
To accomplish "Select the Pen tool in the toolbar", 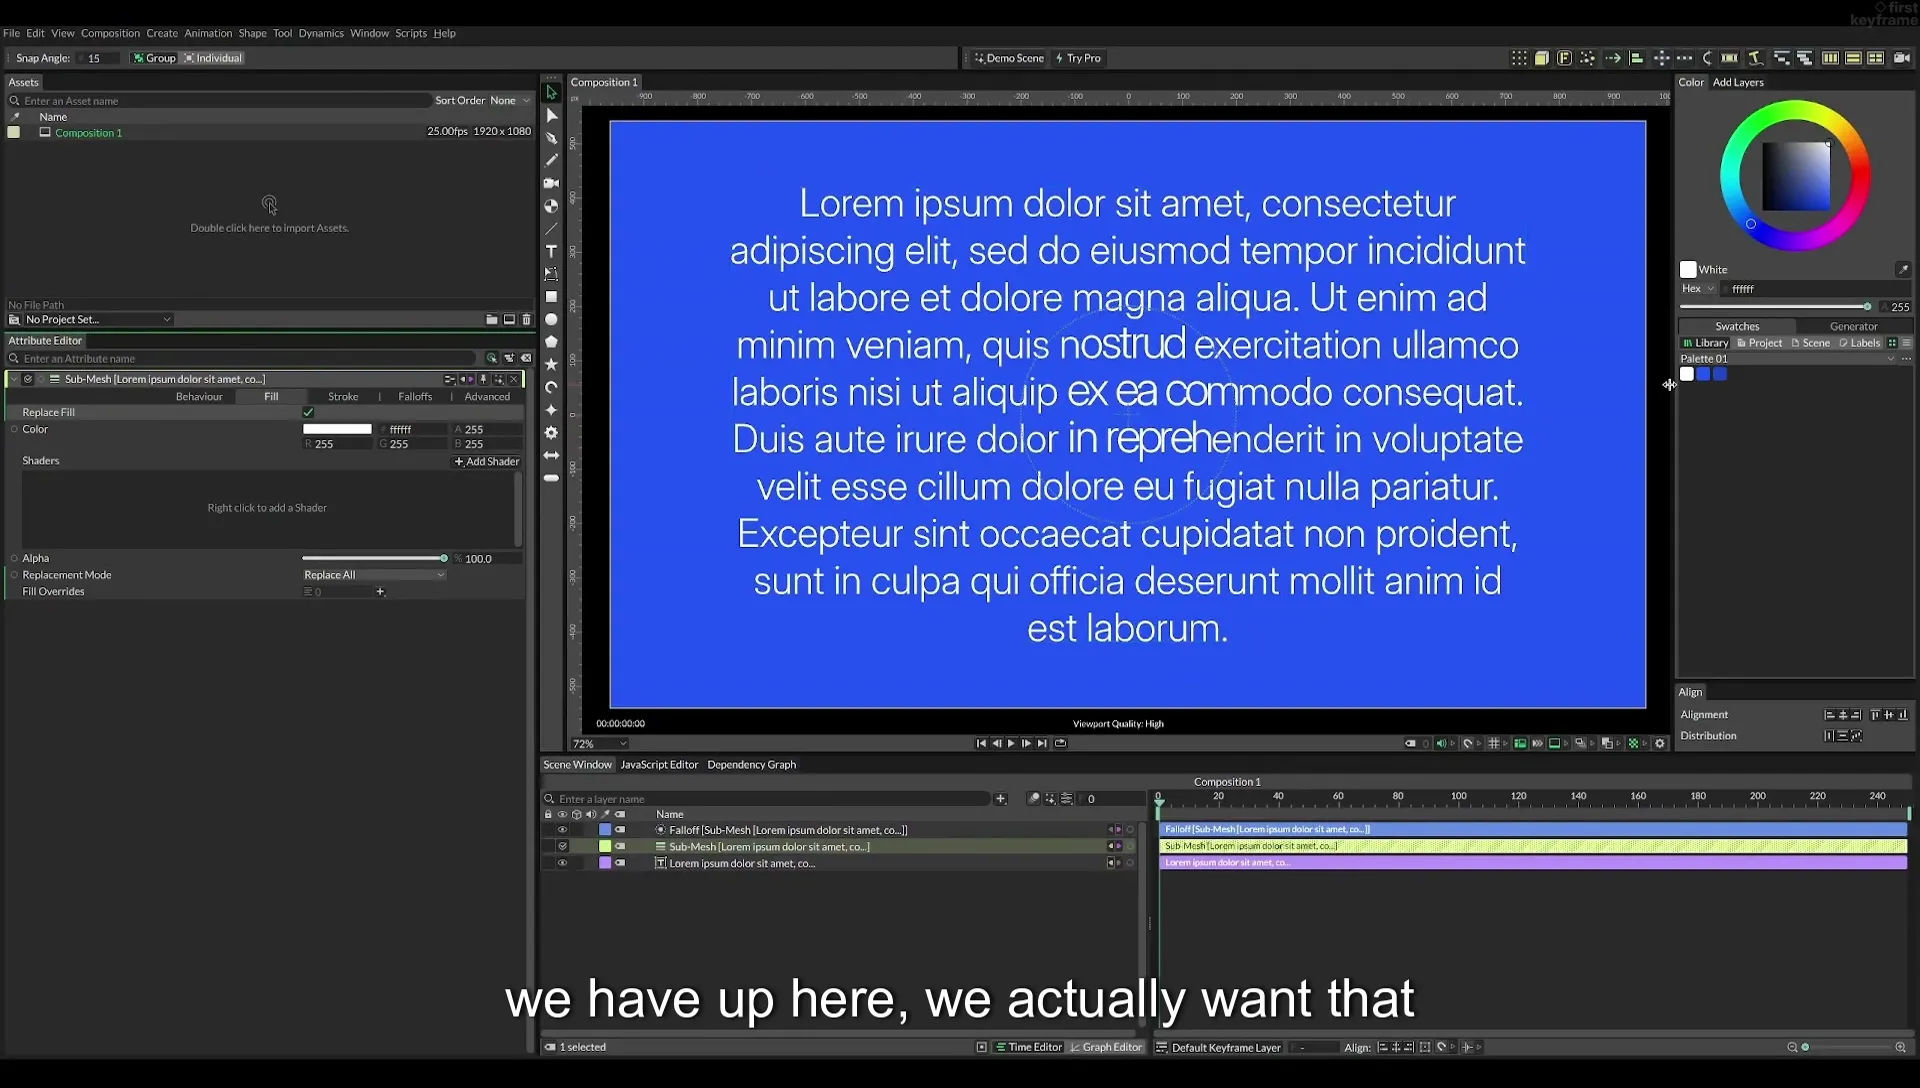I will tap(551, 138).
